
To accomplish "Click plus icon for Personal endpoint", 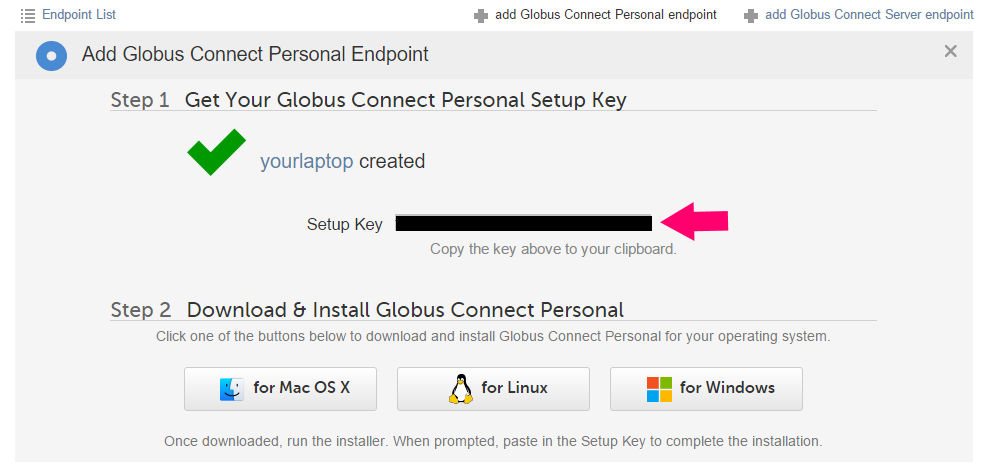I will [482, 16].
